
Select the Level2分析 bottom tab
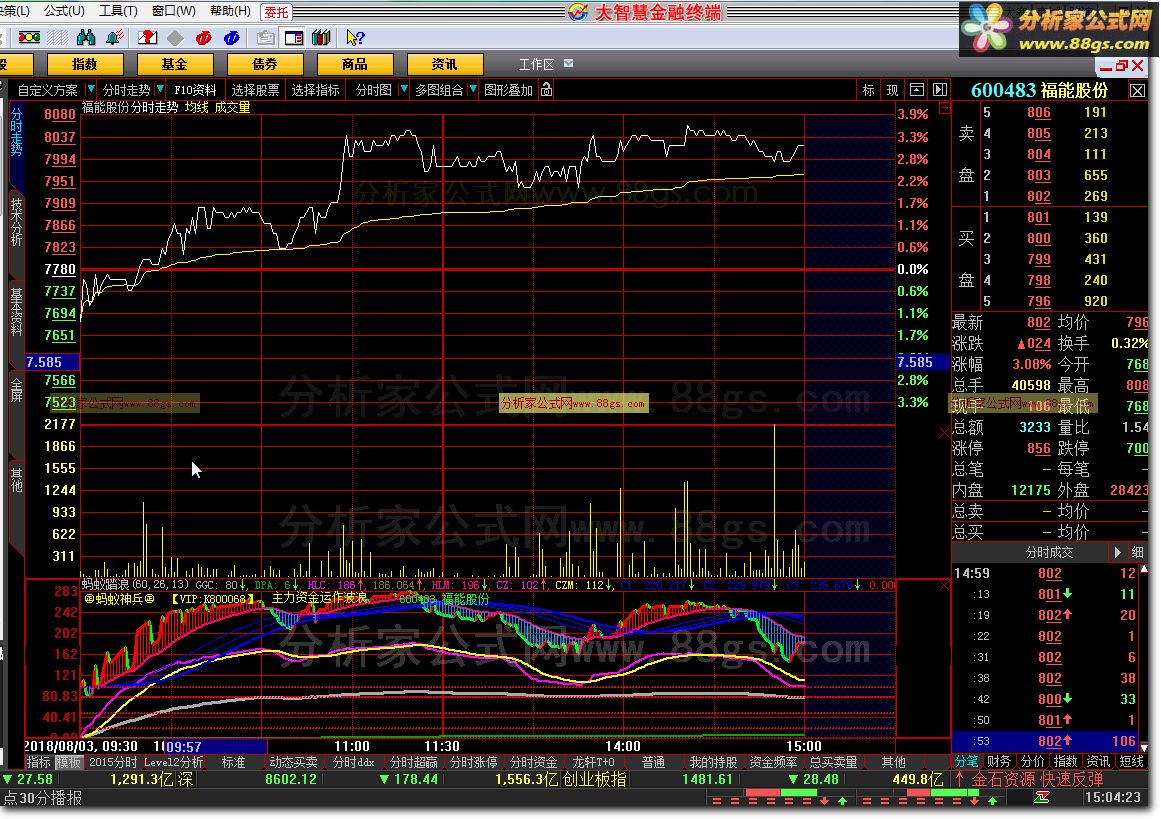173,762
